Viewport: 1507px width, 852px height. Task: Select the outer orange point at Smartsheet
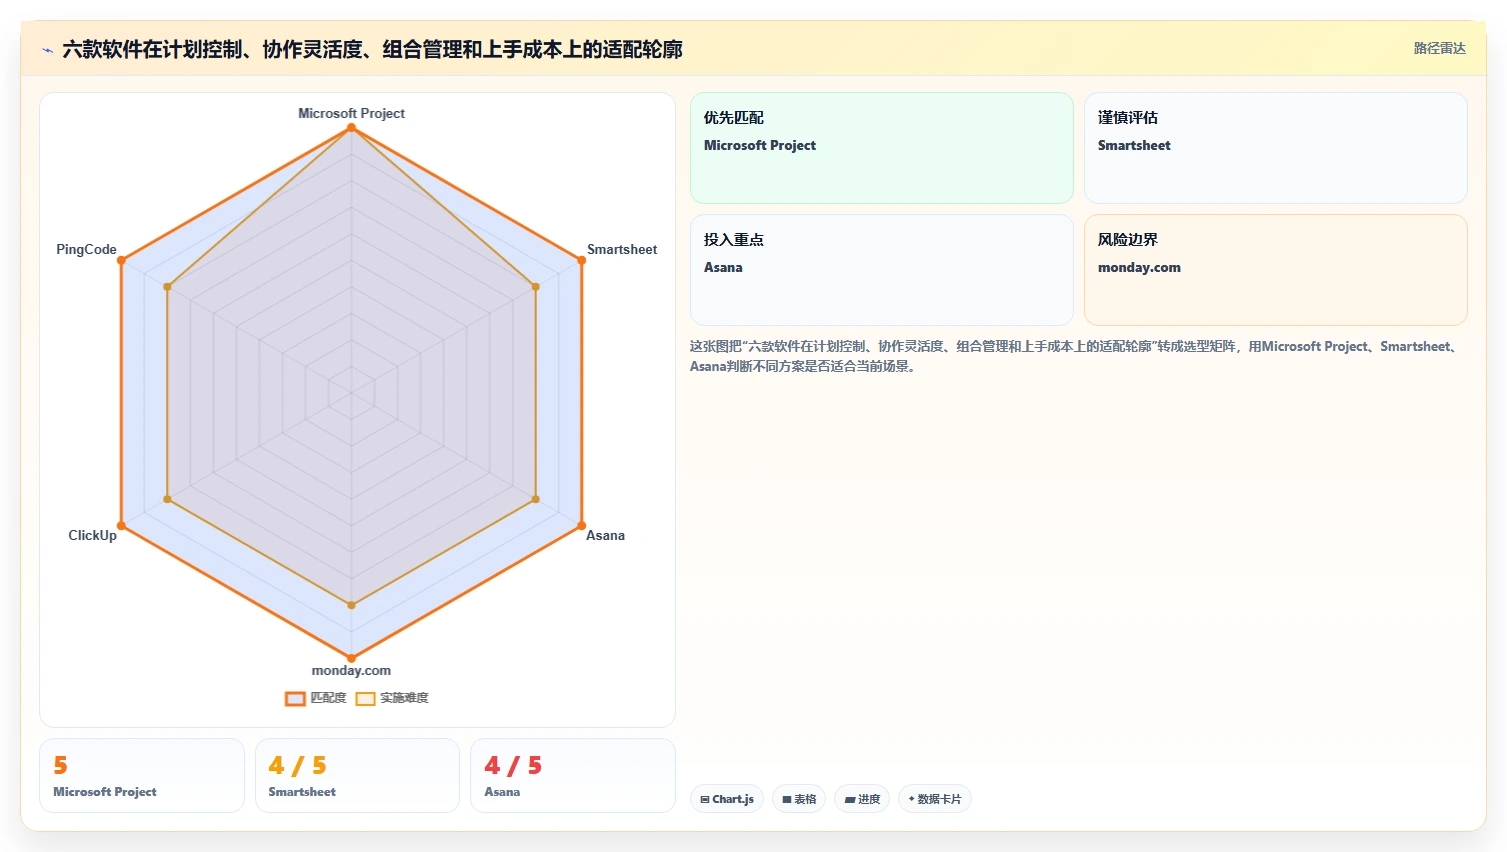click(581, 260)
